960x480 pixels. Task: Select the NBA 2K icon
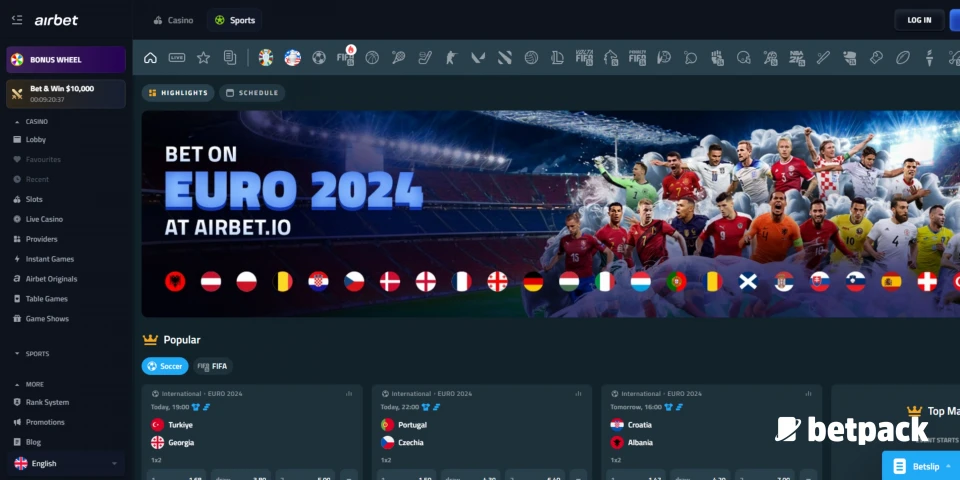[x=797, y=58]
